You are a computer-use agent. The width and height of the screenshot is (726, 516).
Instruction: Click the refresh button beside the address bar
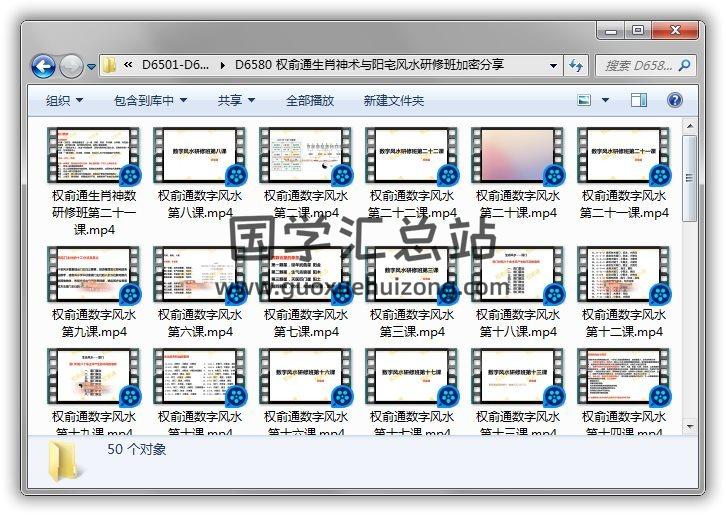tap(576, 66)
